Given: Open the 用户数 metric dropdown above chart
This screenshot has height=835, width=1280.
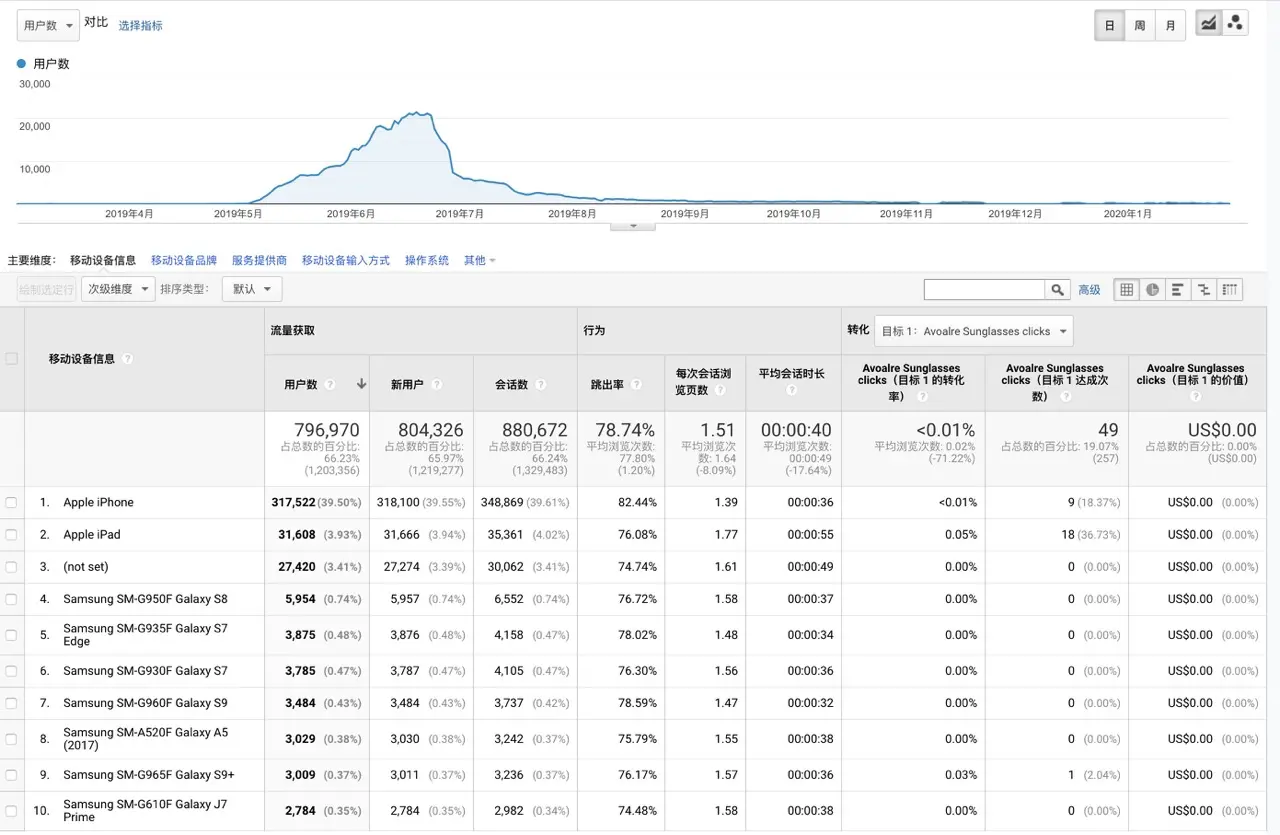Looking at the screenshot, I should [48, 26].
